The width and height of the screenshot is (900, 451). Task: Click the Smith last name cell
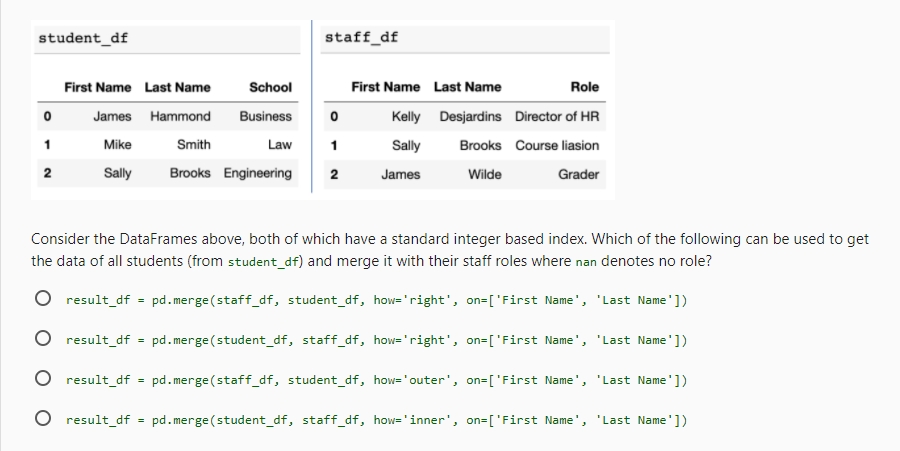[193, 145]
